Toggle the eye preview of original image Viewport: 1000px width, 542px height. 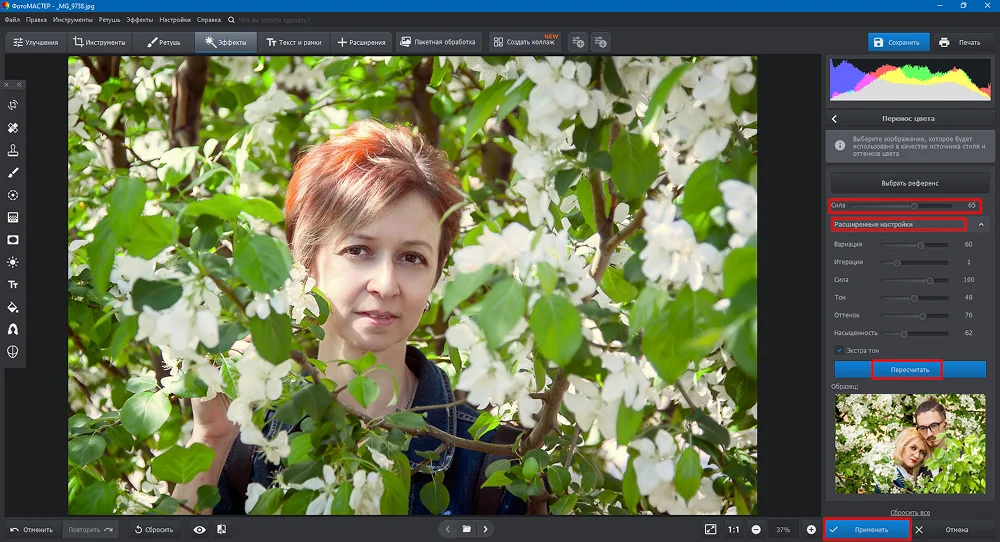(x=200, y=529)
